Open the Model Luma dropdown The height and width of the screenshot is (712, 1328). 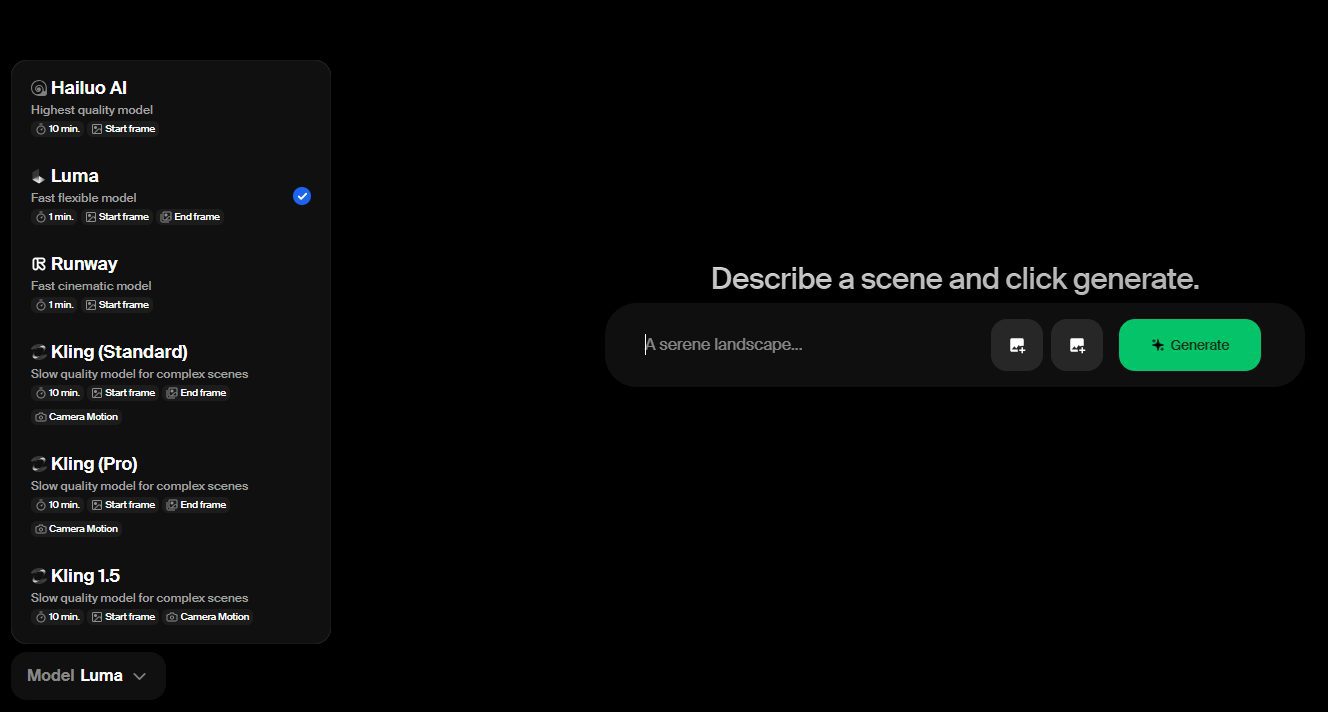tap(88, 676)
